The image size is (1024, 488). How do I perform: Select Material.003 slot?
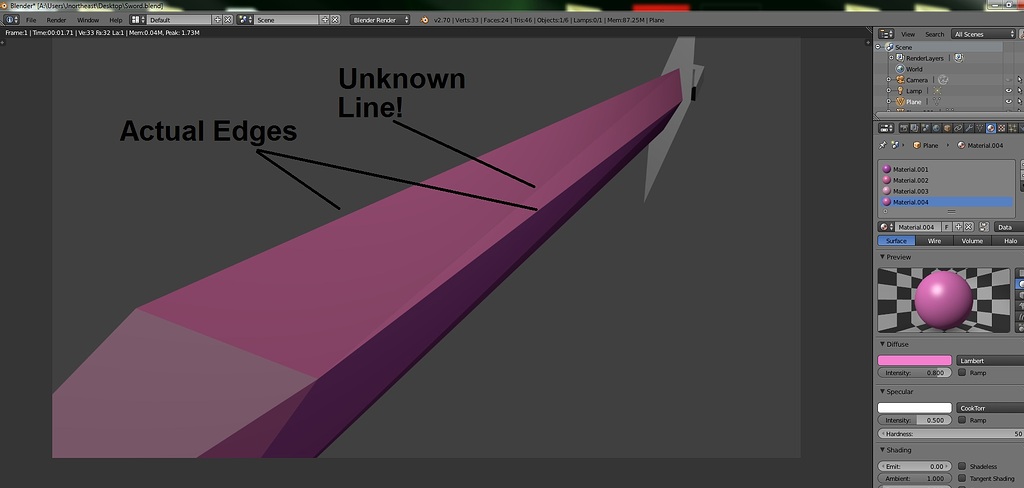pyautogui.click(x=945, y=191)
